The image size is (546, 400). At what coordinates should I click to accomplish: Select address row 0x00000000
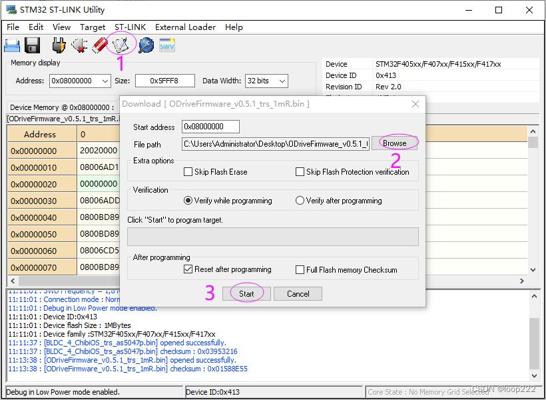coord(41,151)
